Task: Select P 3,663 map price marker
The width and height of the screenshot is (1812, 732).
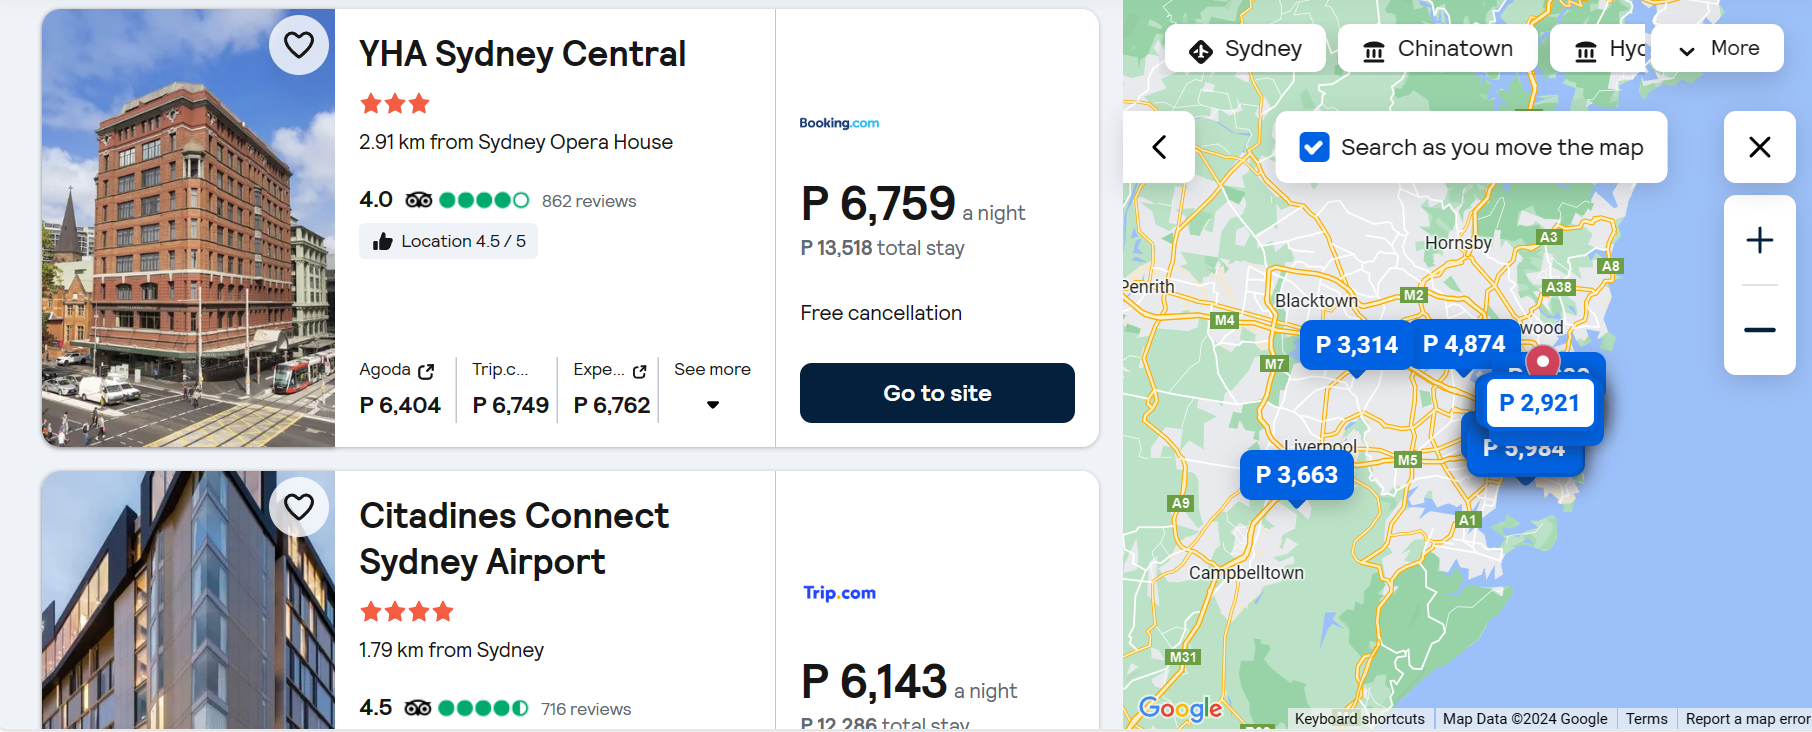Action: 1296,475
